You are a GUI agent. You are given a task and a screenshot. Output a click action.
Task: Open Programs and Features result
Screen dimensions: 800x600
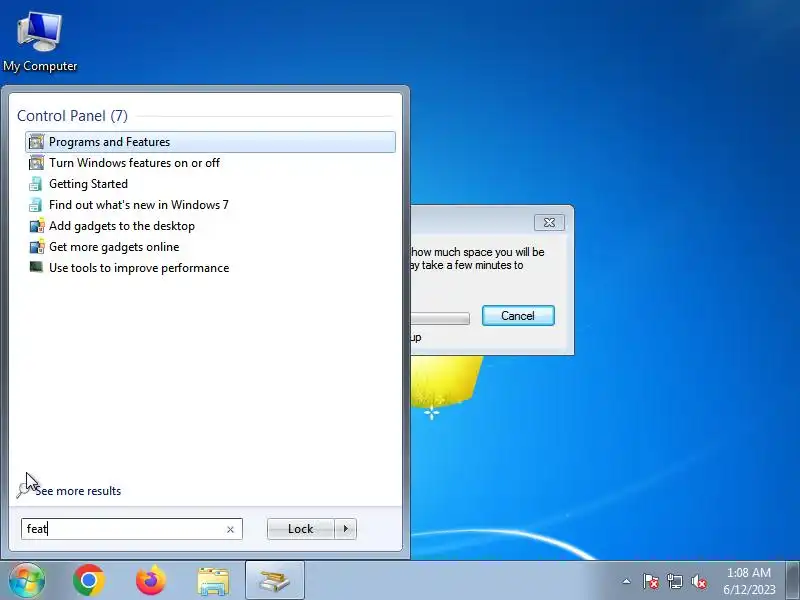pos(210,142)
